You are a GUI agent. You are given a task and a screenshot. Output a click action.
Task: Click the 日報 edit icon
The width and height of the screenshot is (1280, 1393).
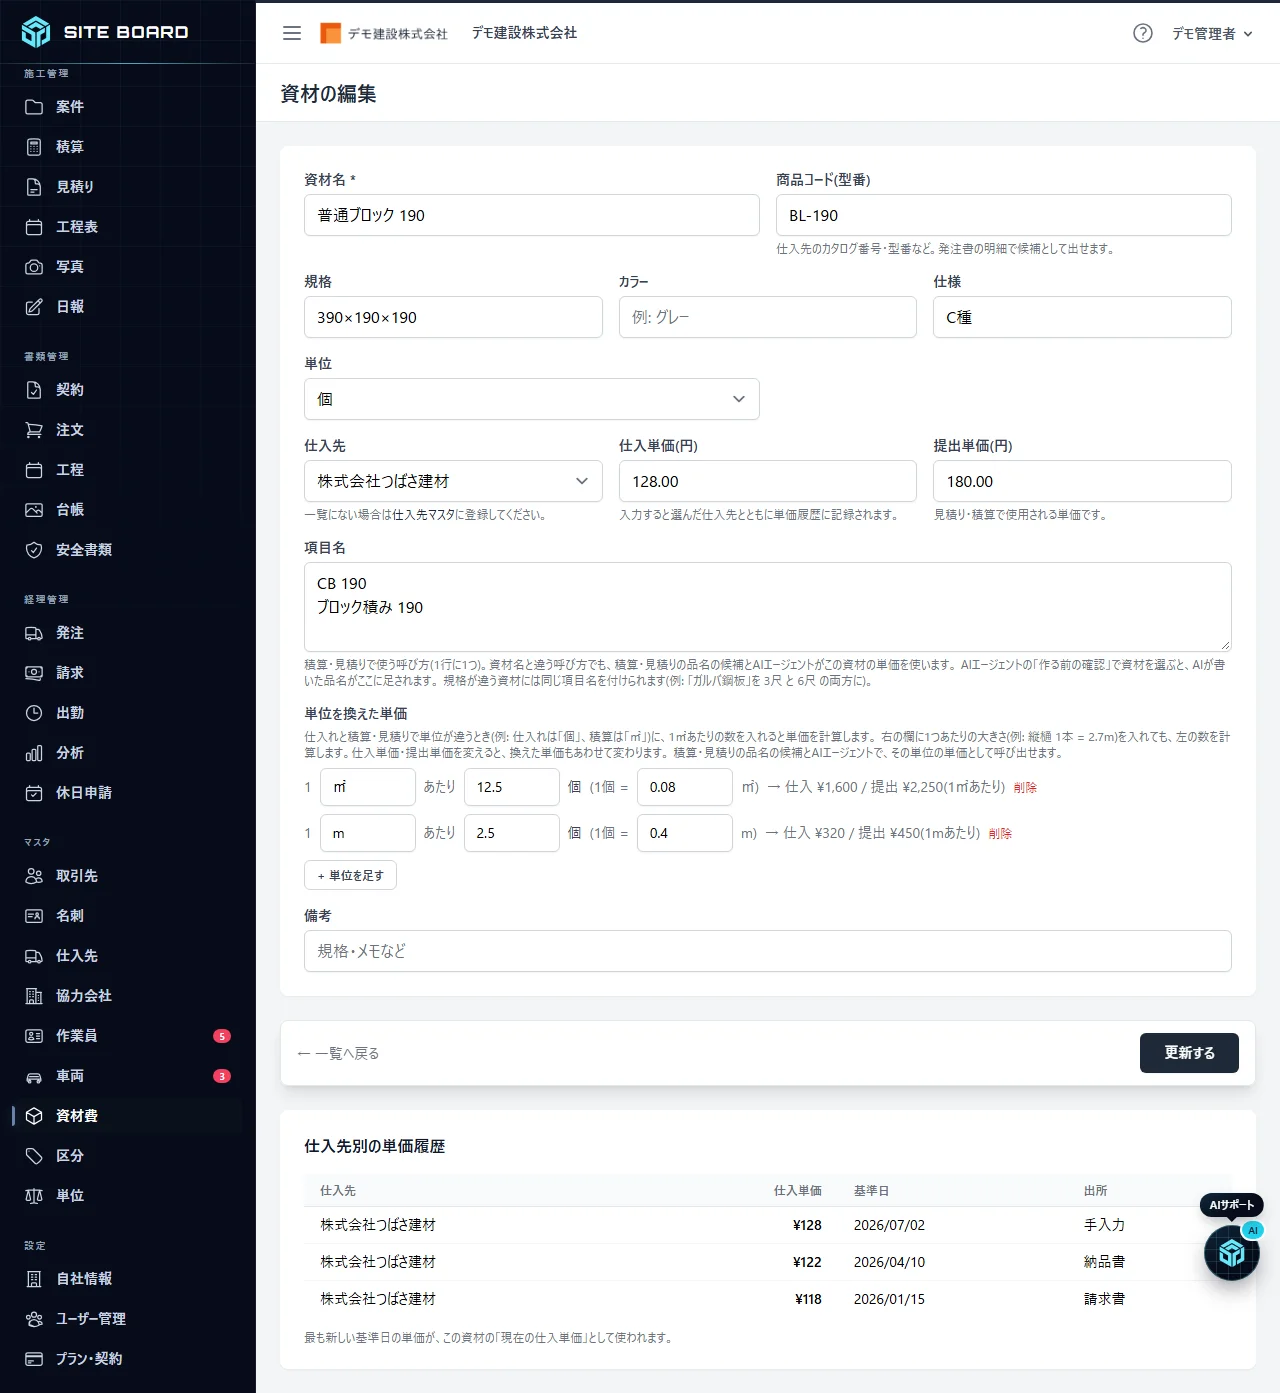(34, 307)
